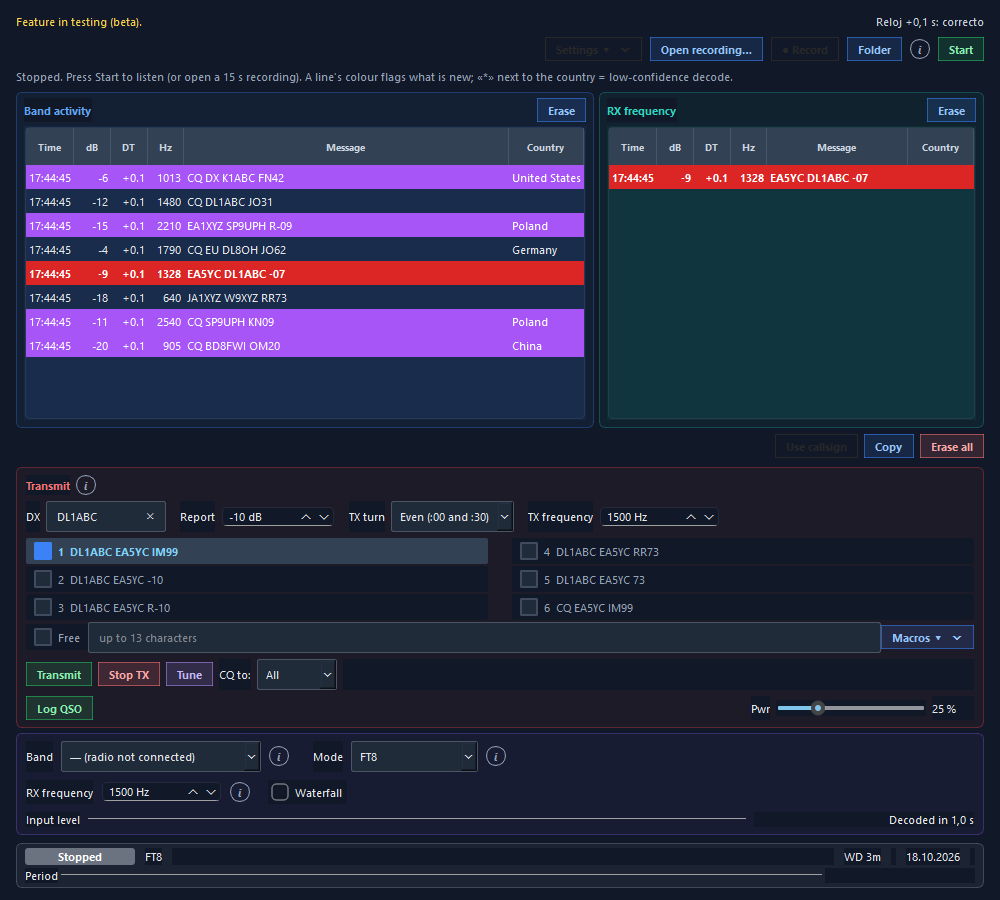
Task: Increase RX frequency with up arrow
Action: (193, 792)
